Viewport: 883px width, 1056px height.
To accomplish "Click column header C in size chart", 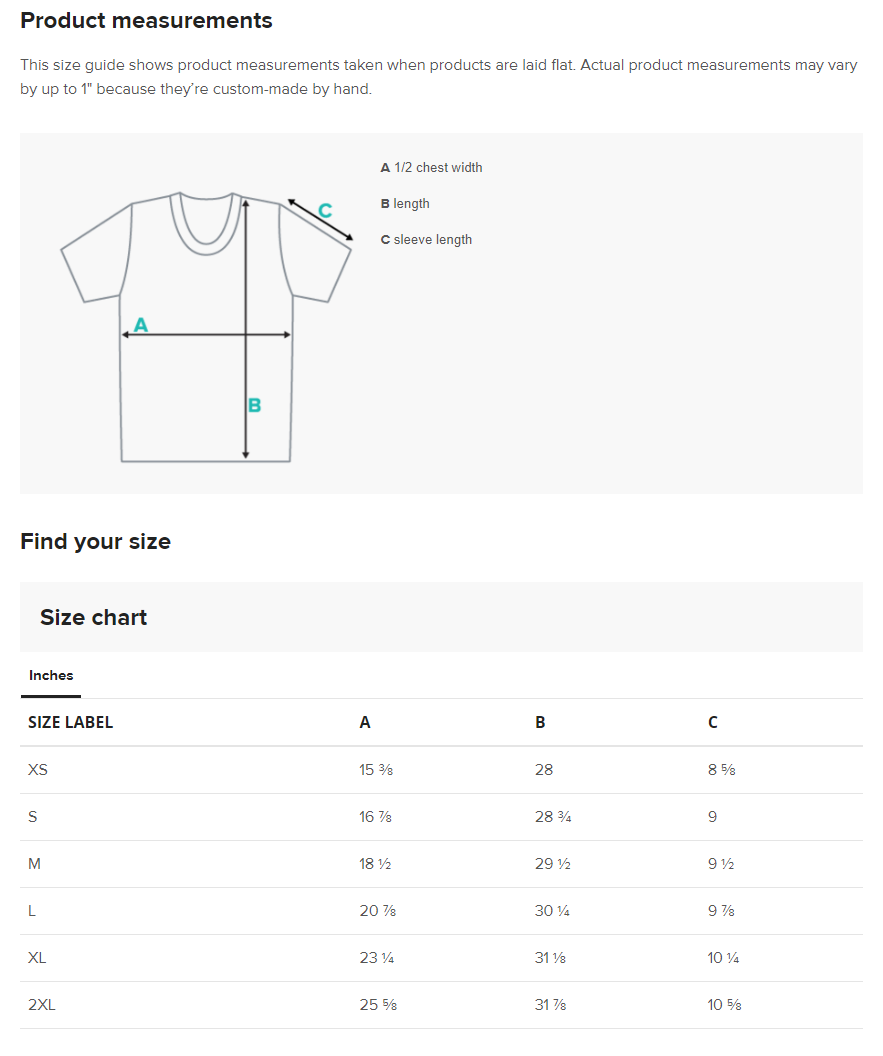I will pyautogui.click(x=713, y=722).
